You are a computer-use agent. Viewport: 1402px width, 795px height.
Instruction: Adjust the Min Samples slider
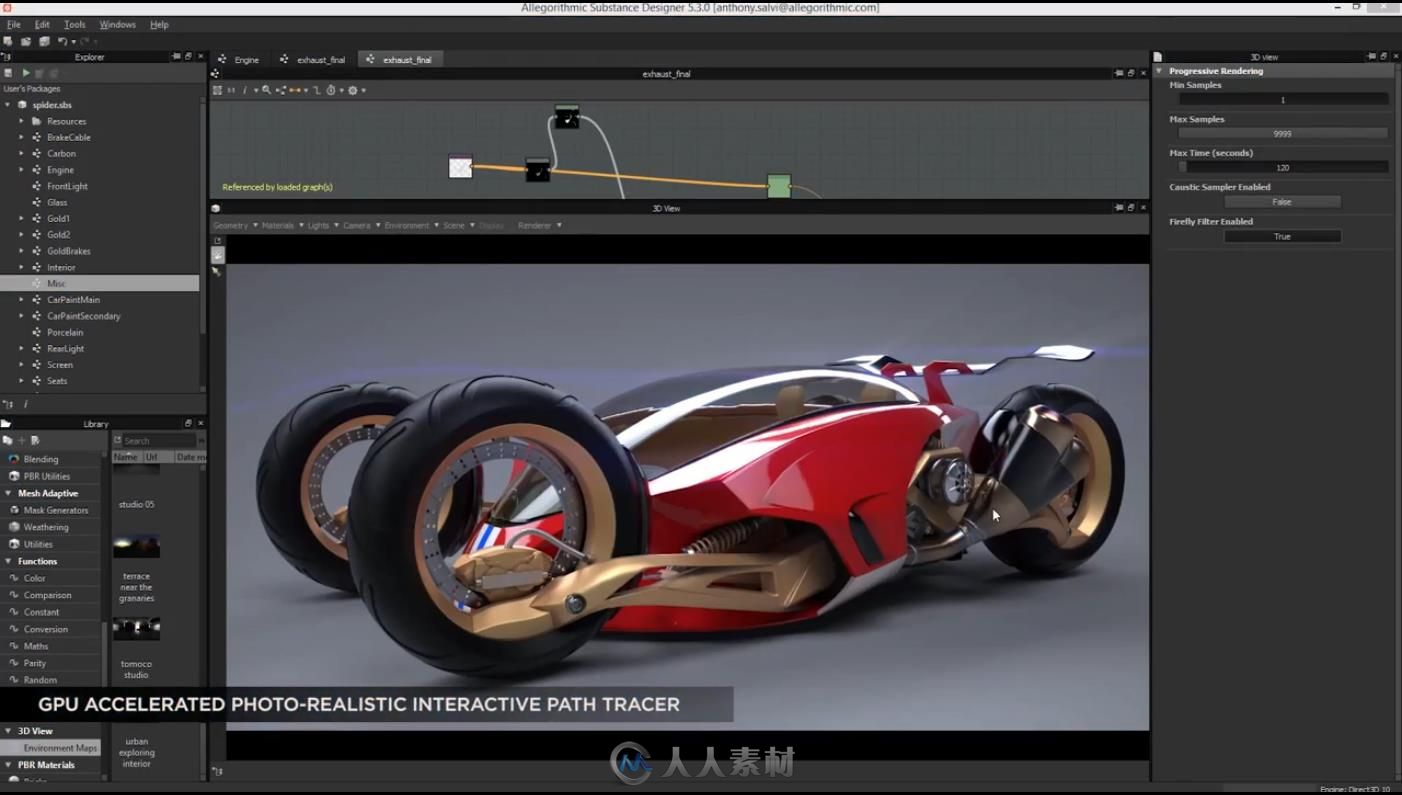tap(1283, 99)
